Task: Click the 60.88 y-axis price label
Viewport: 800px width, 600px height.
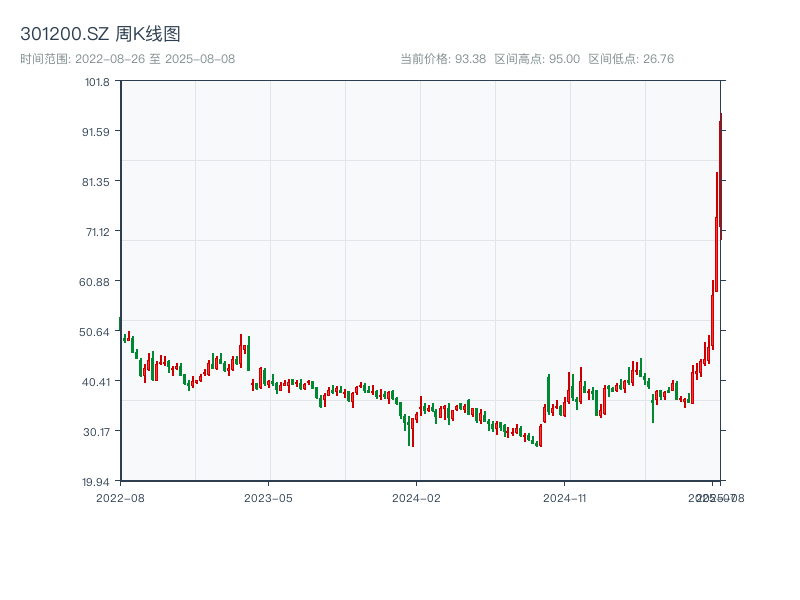Action: (x=96, y=282)
